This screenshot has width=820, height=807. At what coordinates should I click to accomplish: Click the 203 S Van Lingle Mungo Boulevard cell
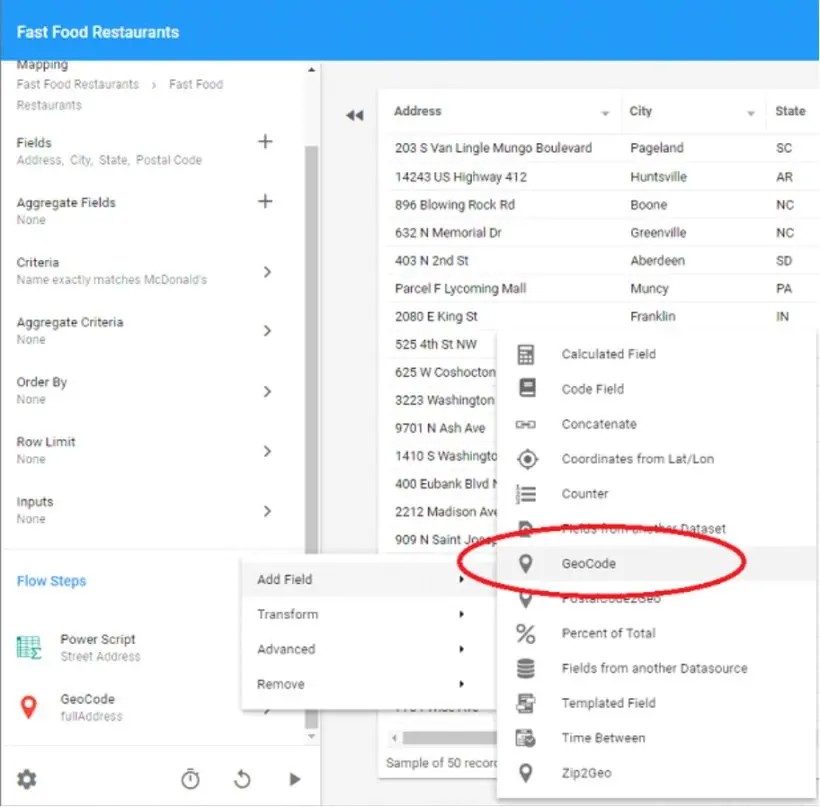tap(493, 148)
